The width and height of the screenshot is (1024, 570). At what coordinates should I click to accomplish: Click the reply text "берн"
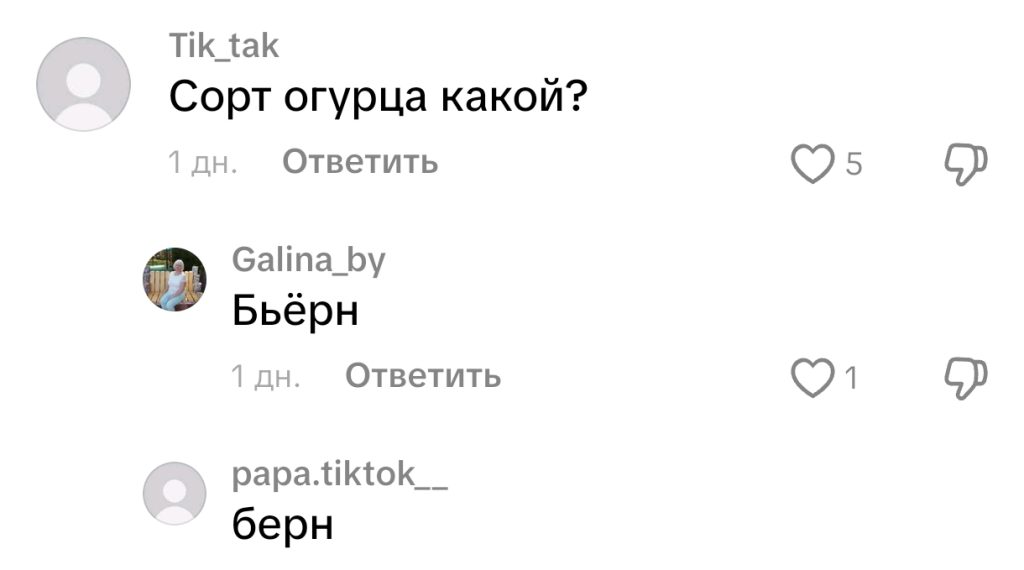pos(282,526)
